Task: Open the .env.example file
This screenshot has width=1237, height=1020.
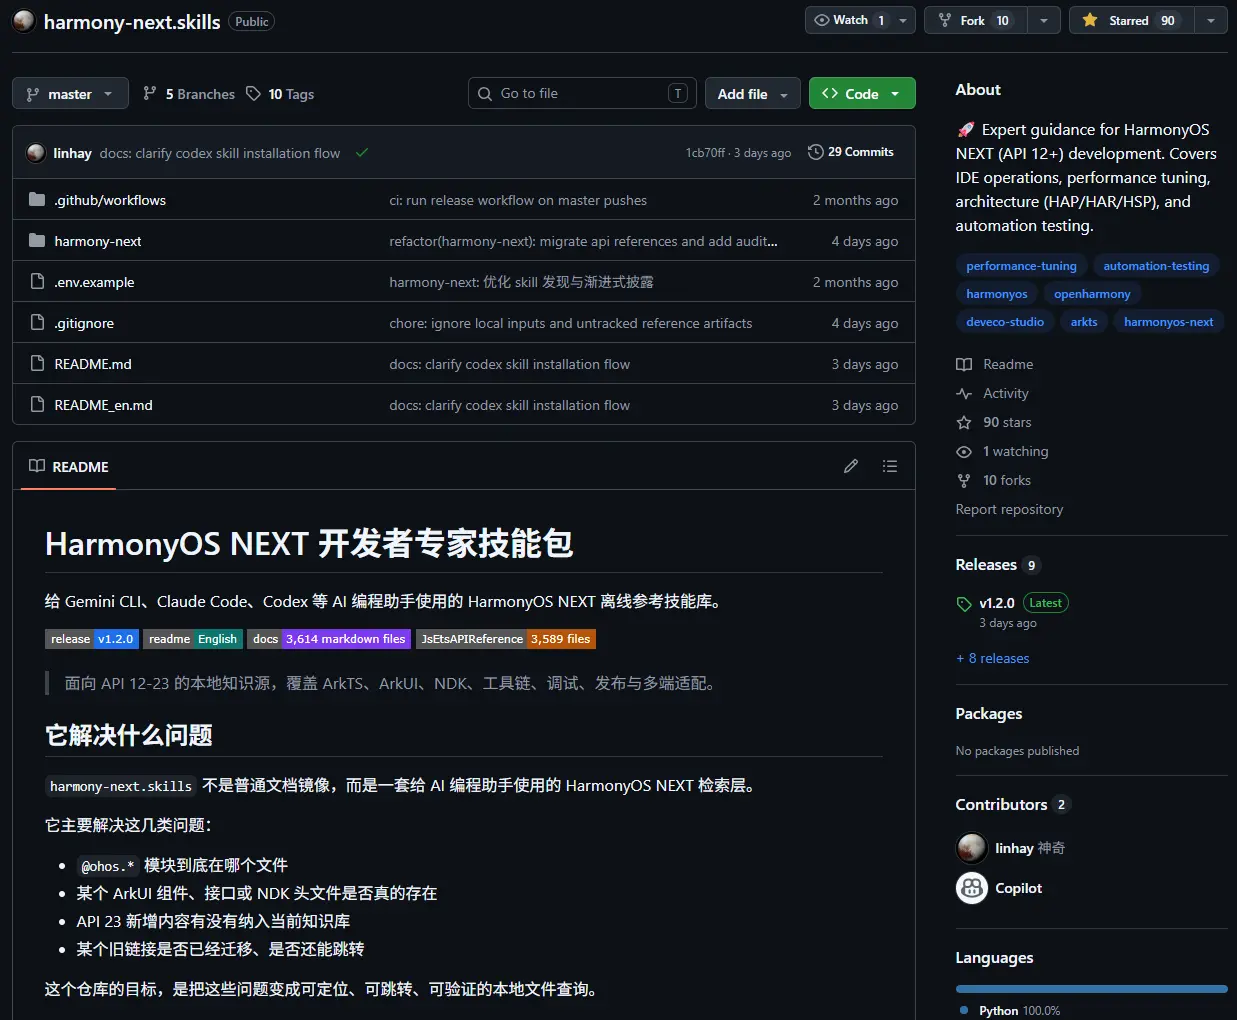Action: click(94, 282)
